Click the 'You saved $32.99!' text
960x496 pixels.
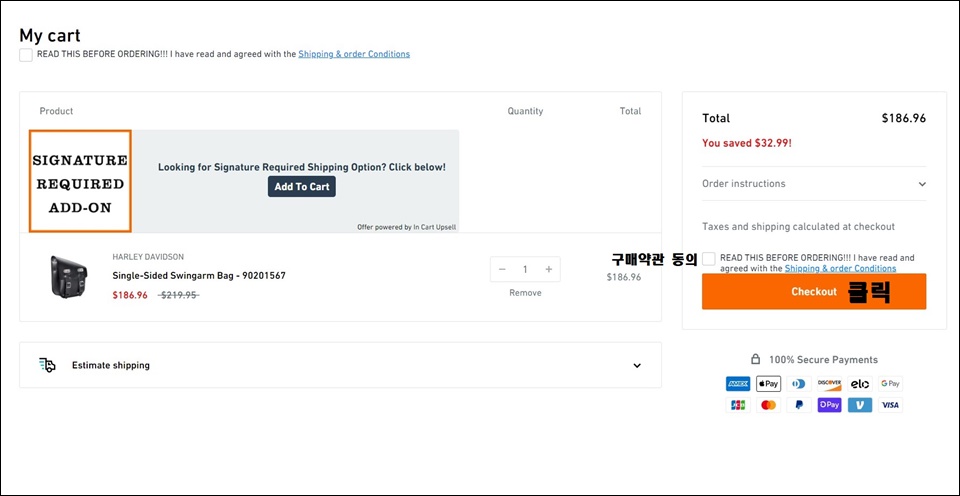747,143
